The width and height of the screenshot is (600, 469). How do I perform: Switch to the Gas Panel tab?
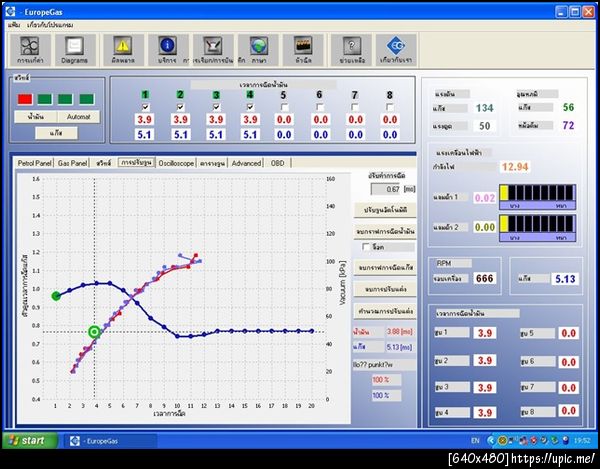72,163
